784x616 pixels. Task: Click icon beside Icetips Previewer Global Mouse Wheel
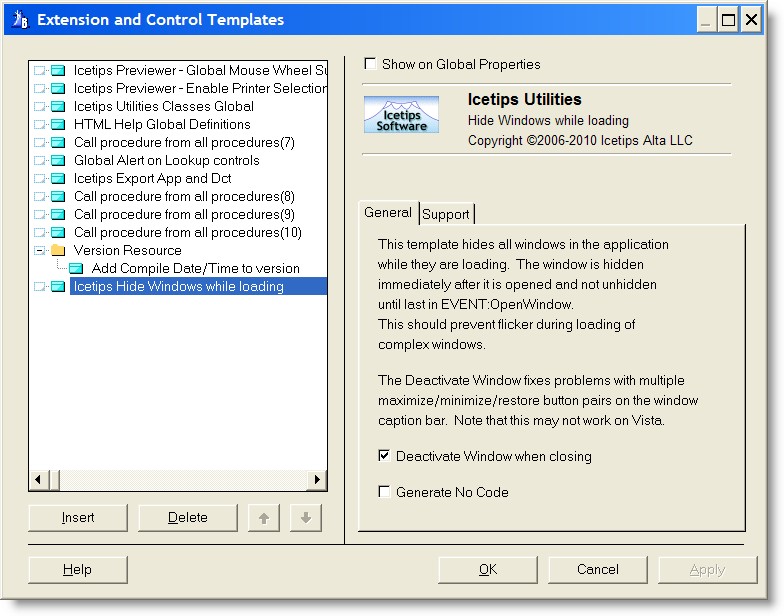(x=58, y=70)
